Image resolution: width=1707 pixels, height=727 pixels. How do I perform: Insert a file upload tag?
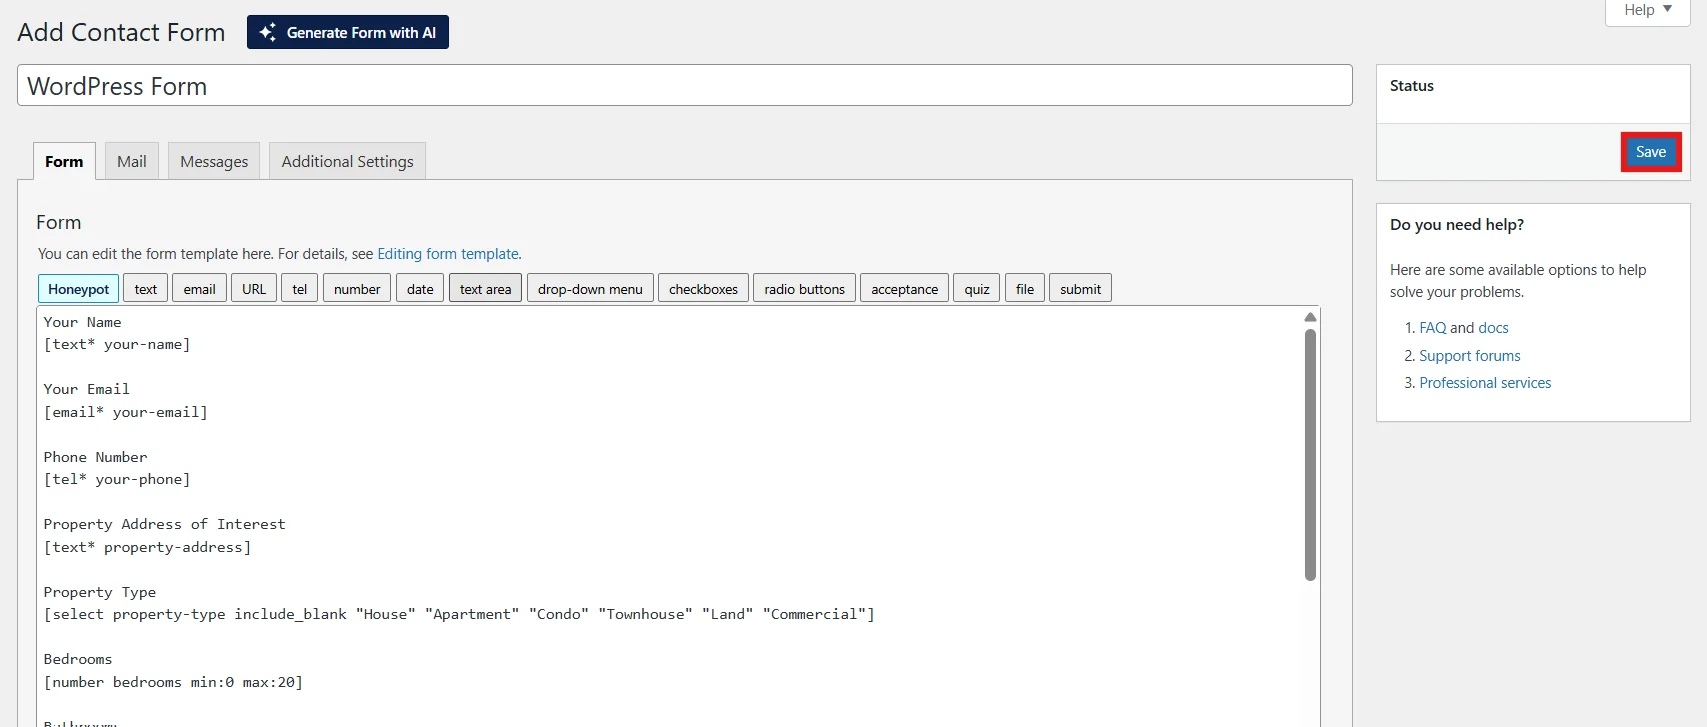point(1025,289)
